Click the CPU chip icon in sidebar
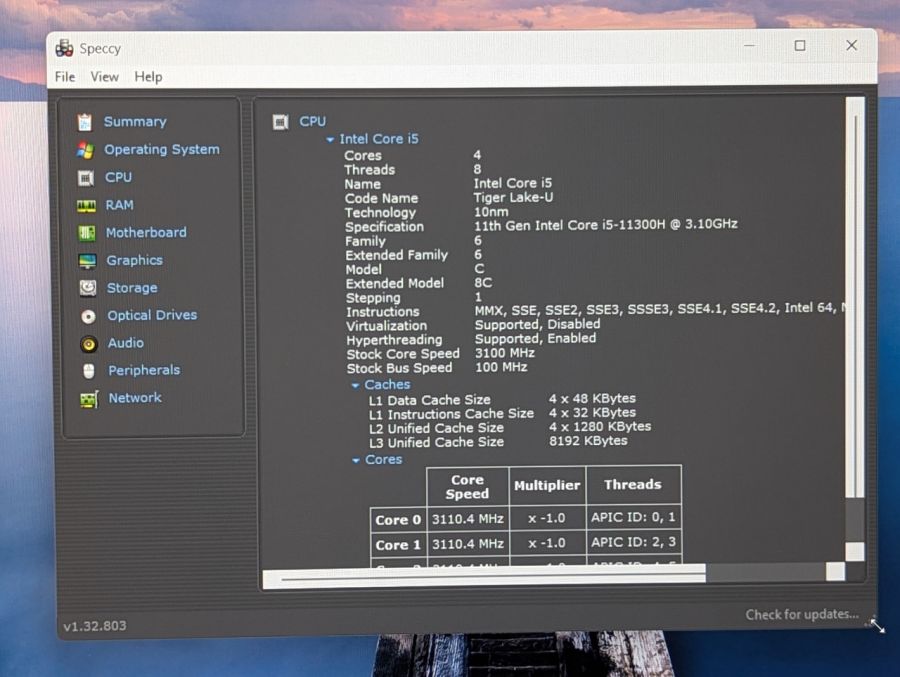Viewport: 900px width, 677px height. 86,177
